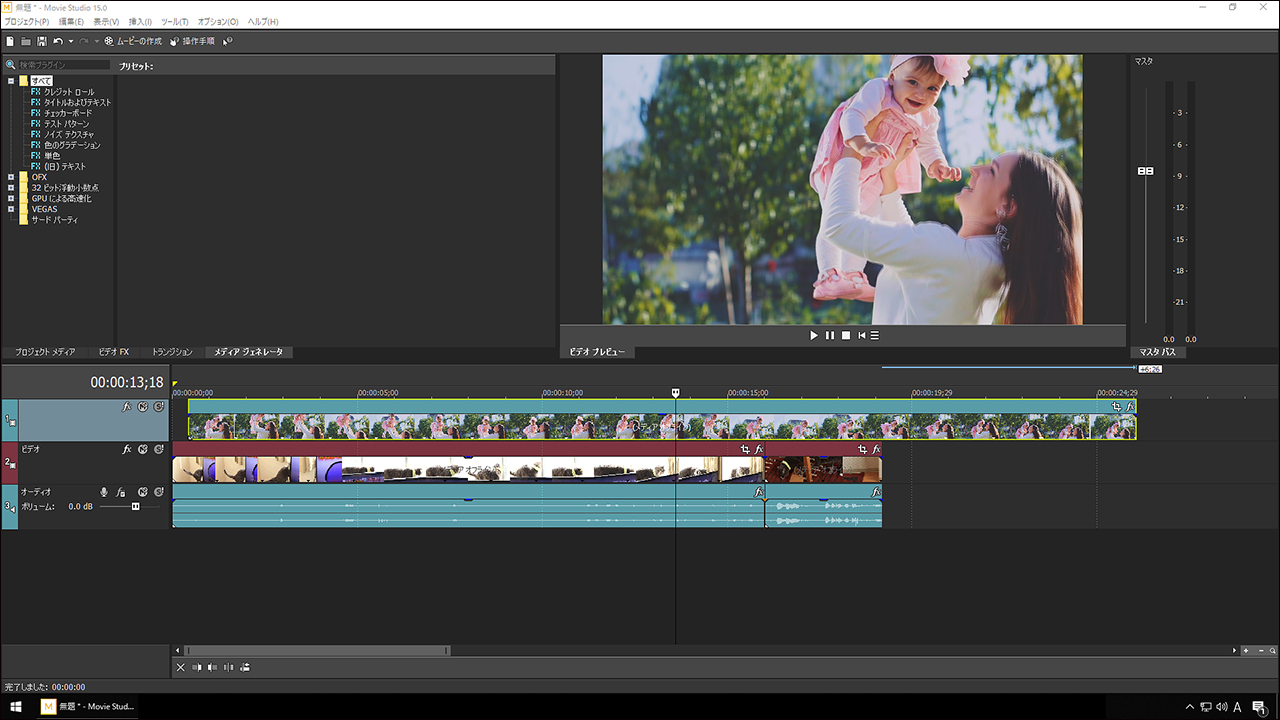Viewport: 1280px width, 720px height.
Task: Redo the last undone action
Action: tap(84, 41)
